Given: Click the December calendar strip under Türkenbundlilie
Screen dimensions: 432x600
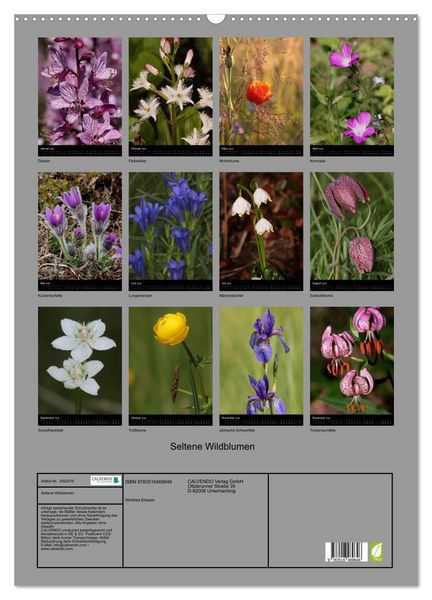Looking at the screenshot, I should pos(352,420).
